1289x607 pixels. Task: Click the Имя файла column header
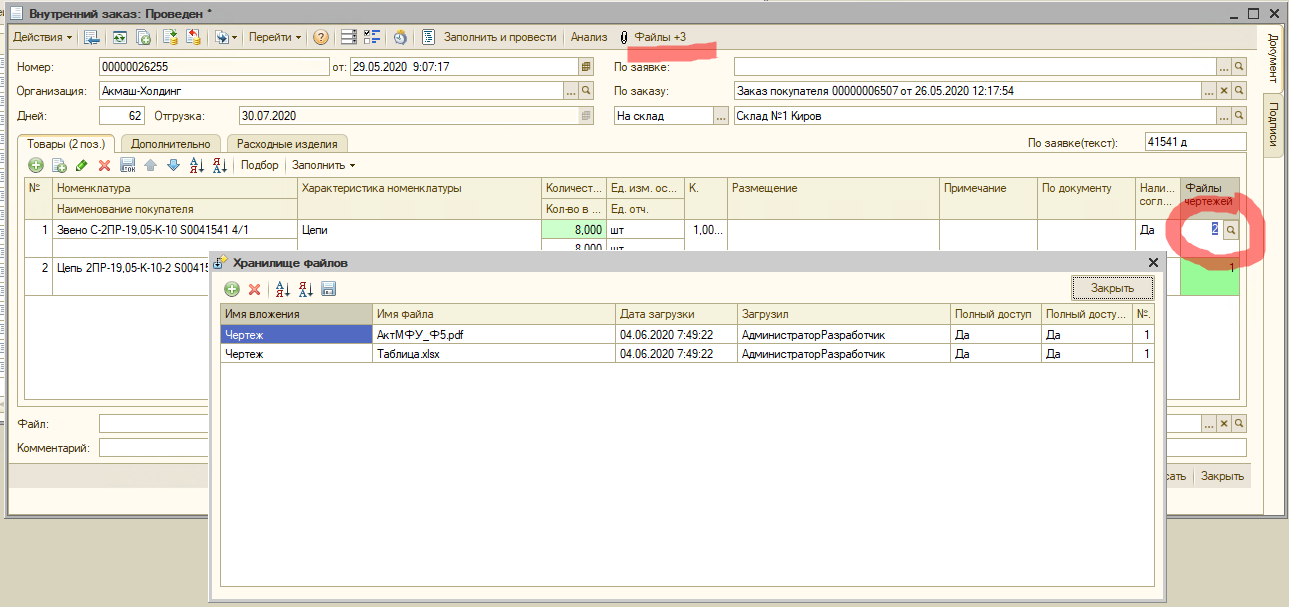coord(494,314)
